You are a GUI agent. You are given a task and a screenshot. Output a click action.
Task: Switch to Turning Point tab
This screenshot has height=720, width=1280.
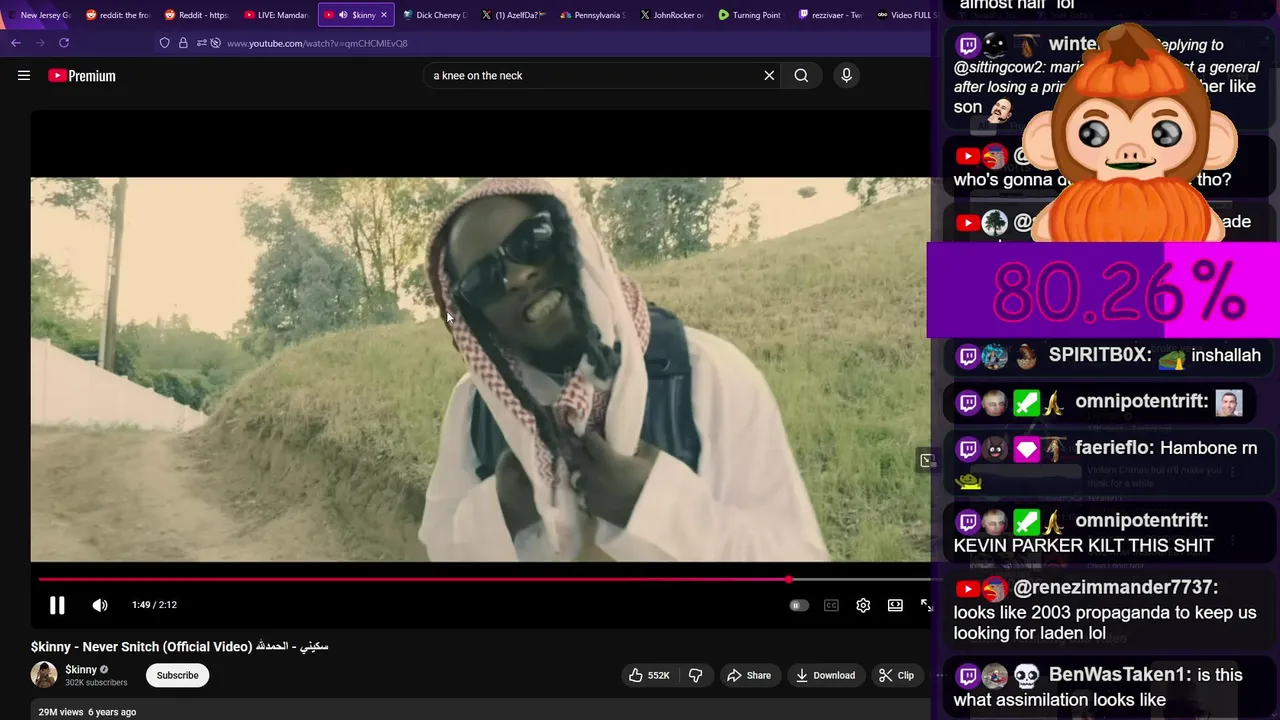click(750, 15)
